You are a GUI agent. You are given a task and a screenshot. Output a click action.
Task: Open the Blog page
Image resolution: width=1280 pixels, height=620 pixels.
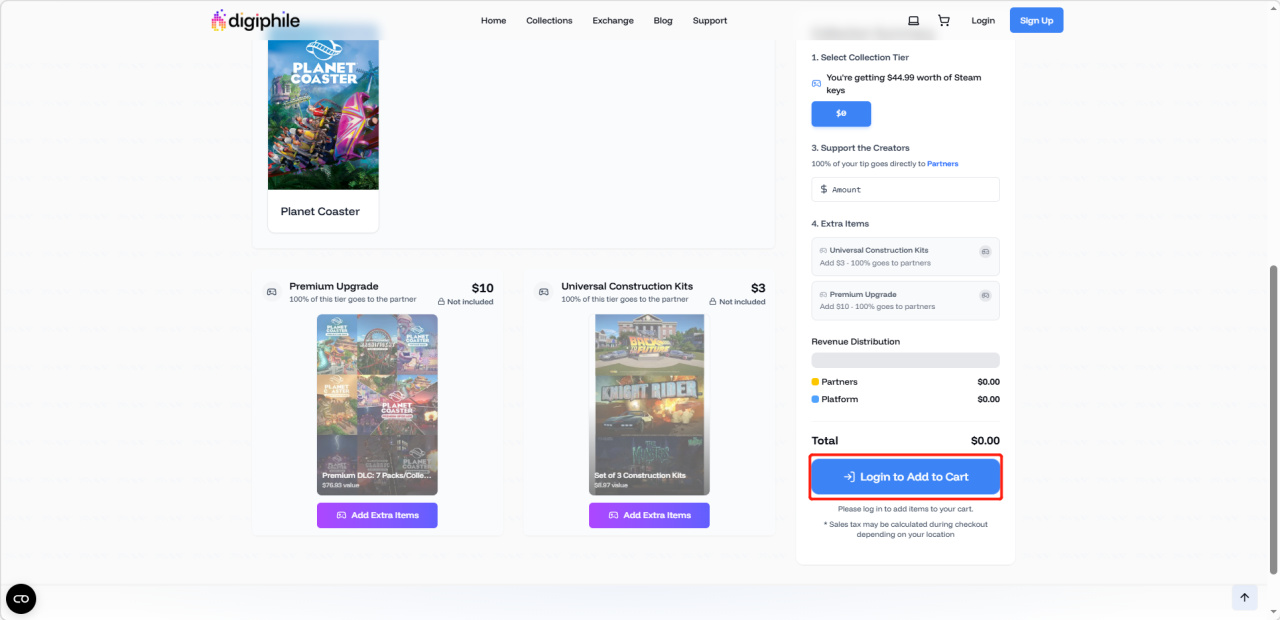coord(663,20)
